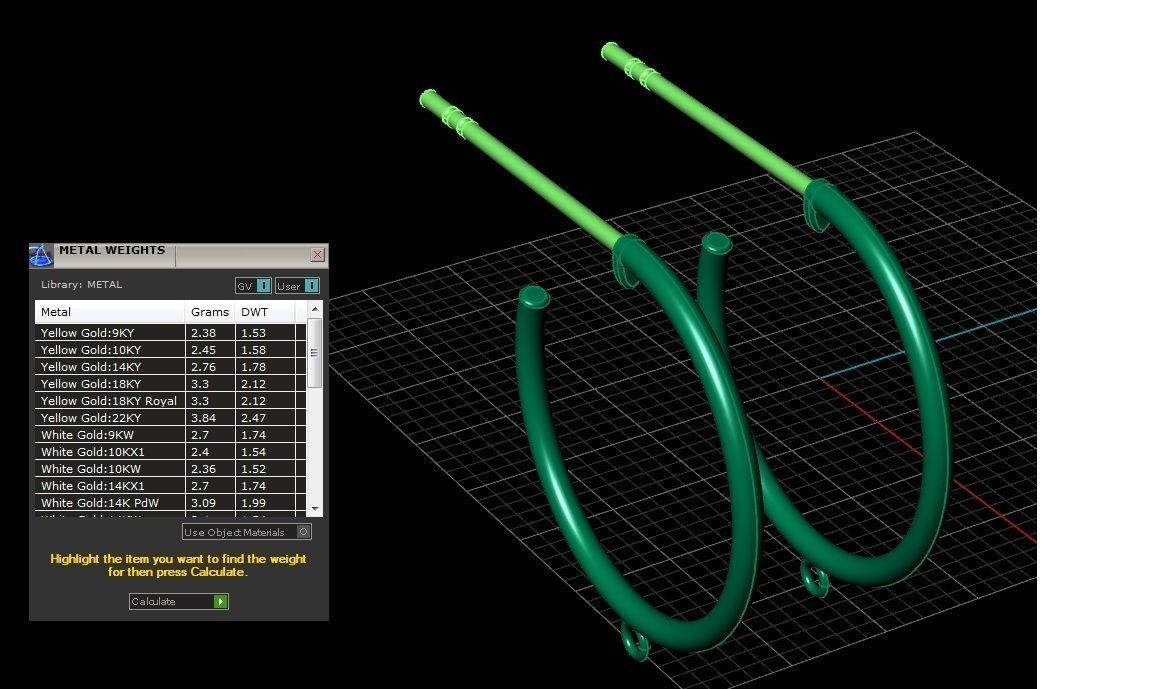Click the 2.36 grams value

point(203,468)
